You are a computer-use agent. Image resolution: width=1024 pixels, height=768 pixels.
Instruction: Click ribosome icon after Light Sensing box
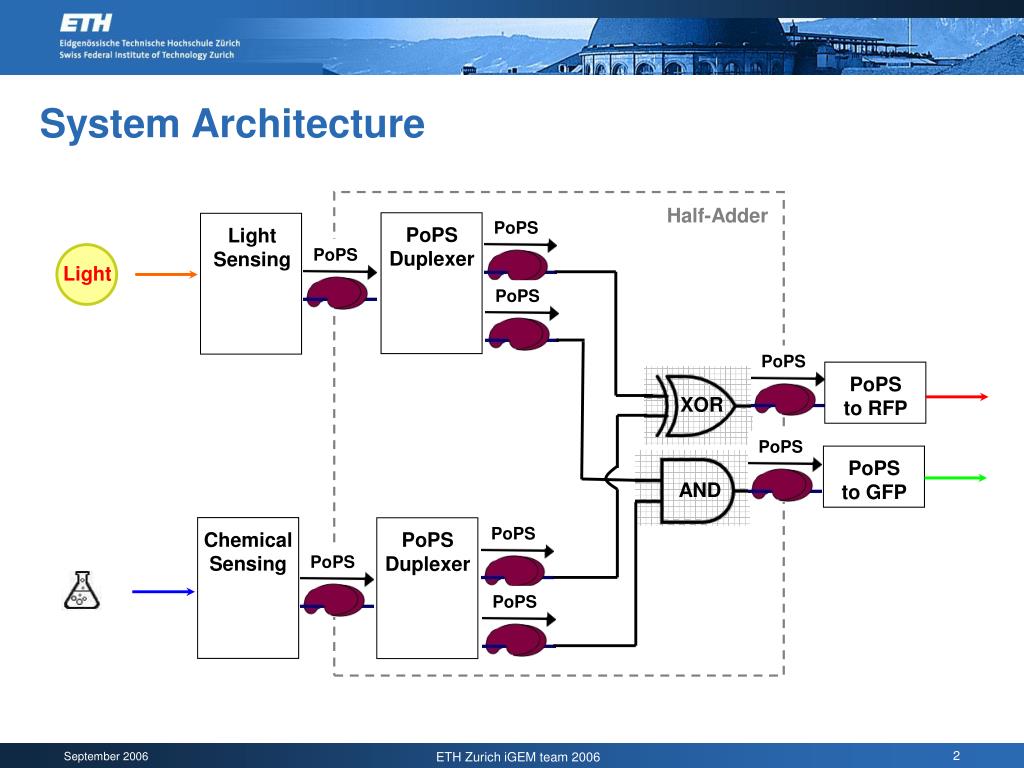340,293
